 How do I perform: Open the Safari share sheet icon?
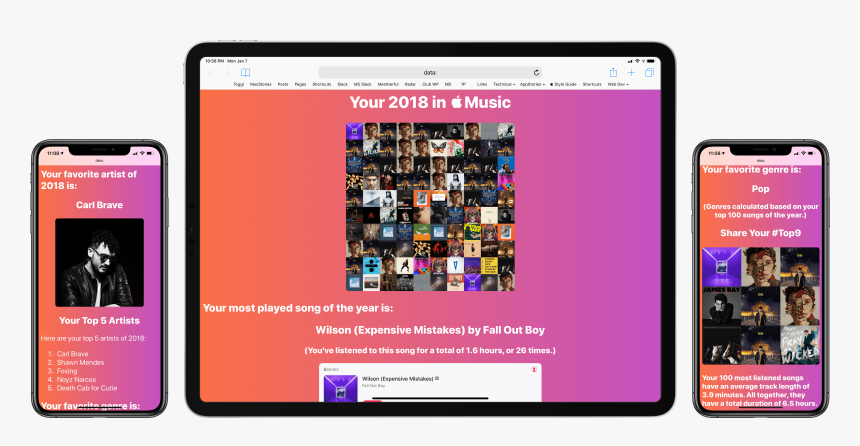(613, 72)
